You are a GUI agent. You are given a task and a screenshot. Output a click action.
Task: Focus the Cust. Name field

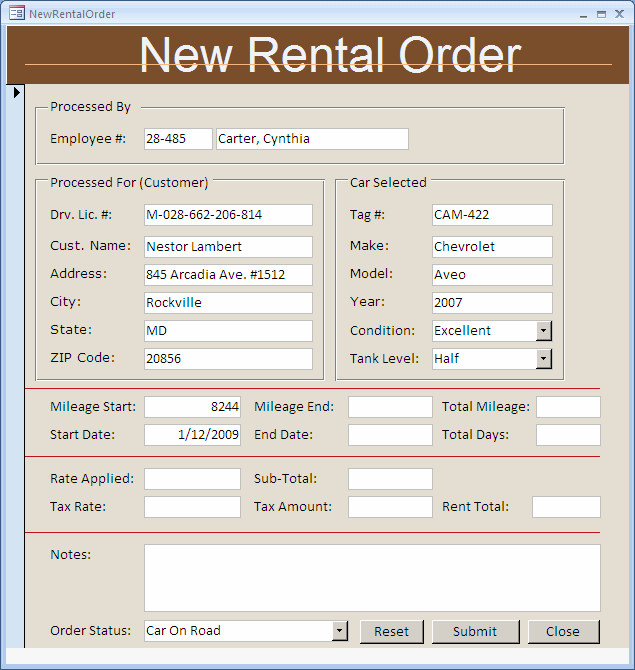pyautogui.click(x=228, y=247)
